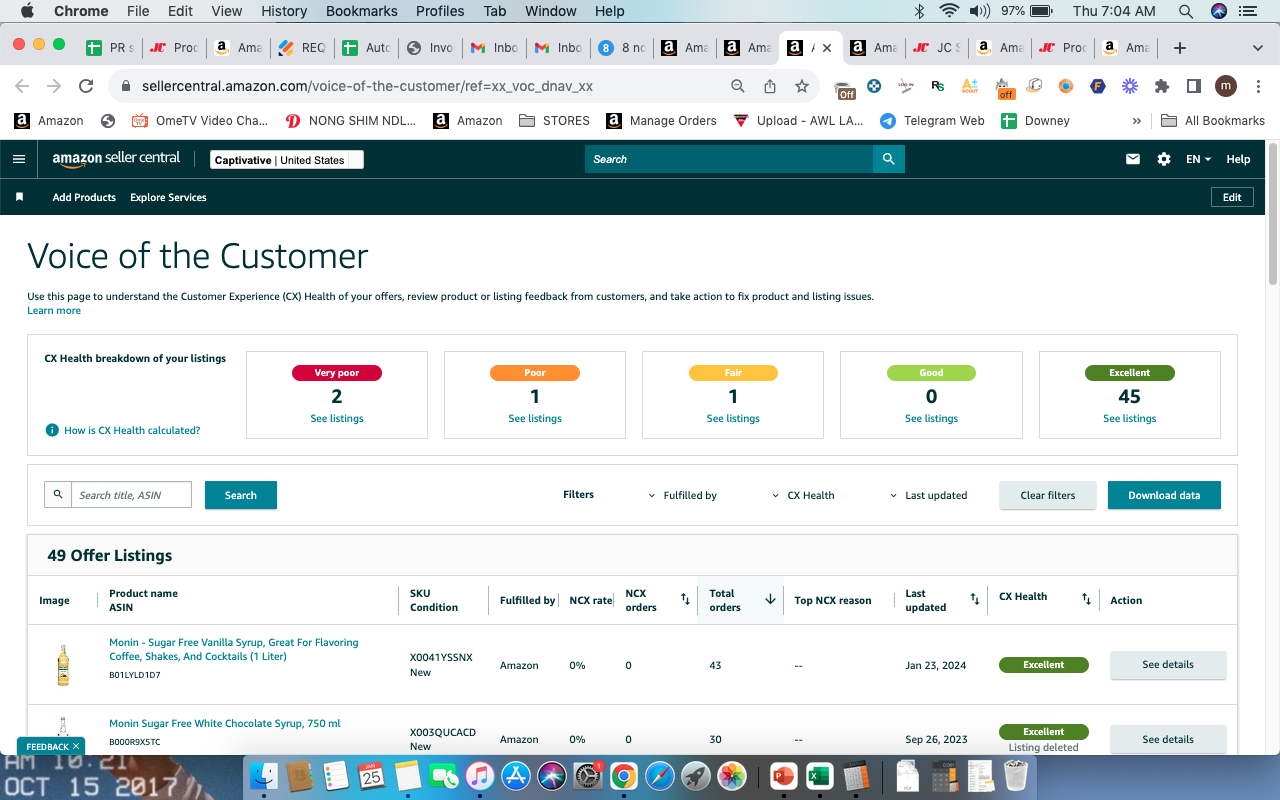Switch to the '8 no' browser tab
The height and width of the screenshot is (800, 1280).
621,47
